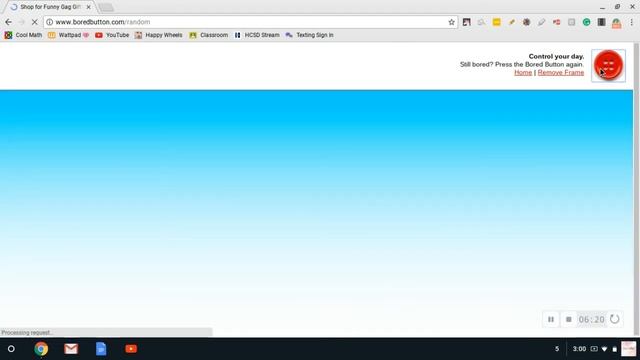640x360 pixels.
Task: Click the yellow highlighter extension icon
Action: point(511,22)
